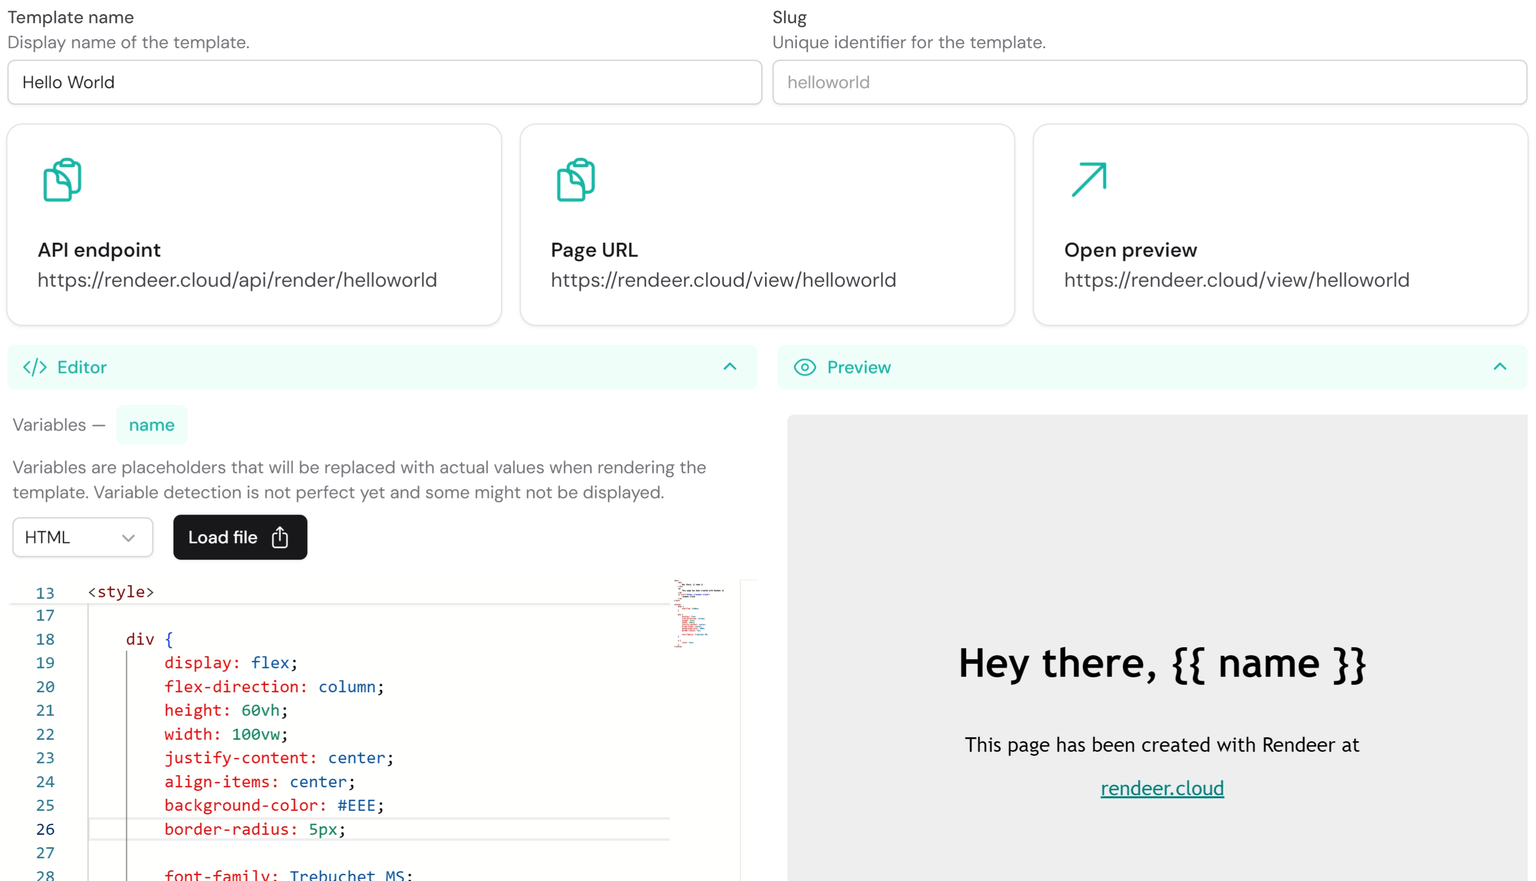Click line number 18 in gutter

pos(45,639)
